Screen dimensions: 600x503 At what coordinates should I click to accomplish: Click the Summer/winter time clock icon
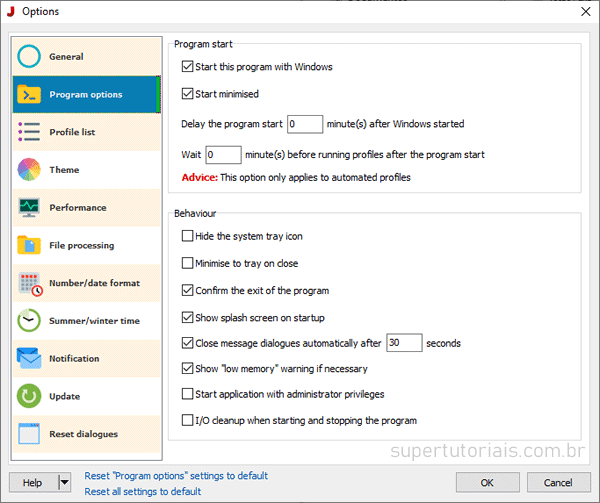coord(29,321)
